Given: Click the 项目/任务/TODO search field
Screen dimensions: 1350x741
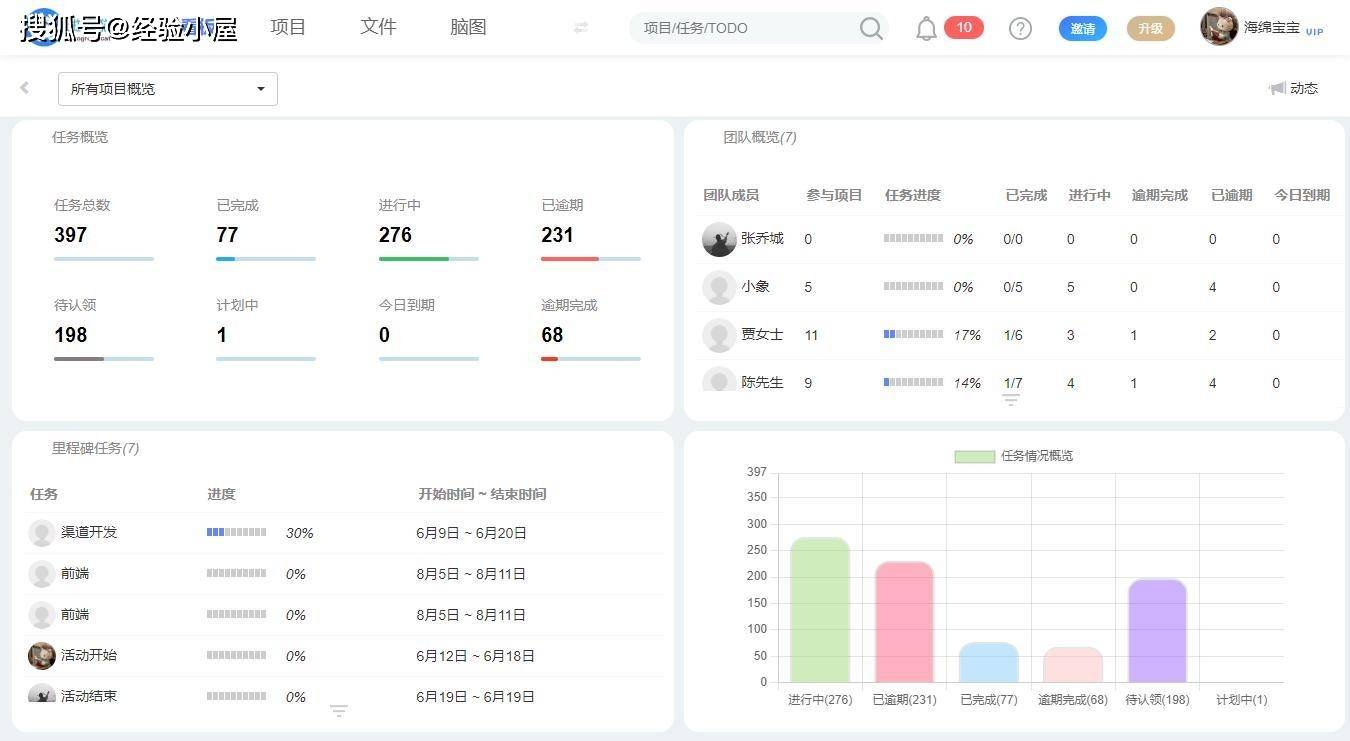Looking at the screenshot, I should click(x=745, y=28).
